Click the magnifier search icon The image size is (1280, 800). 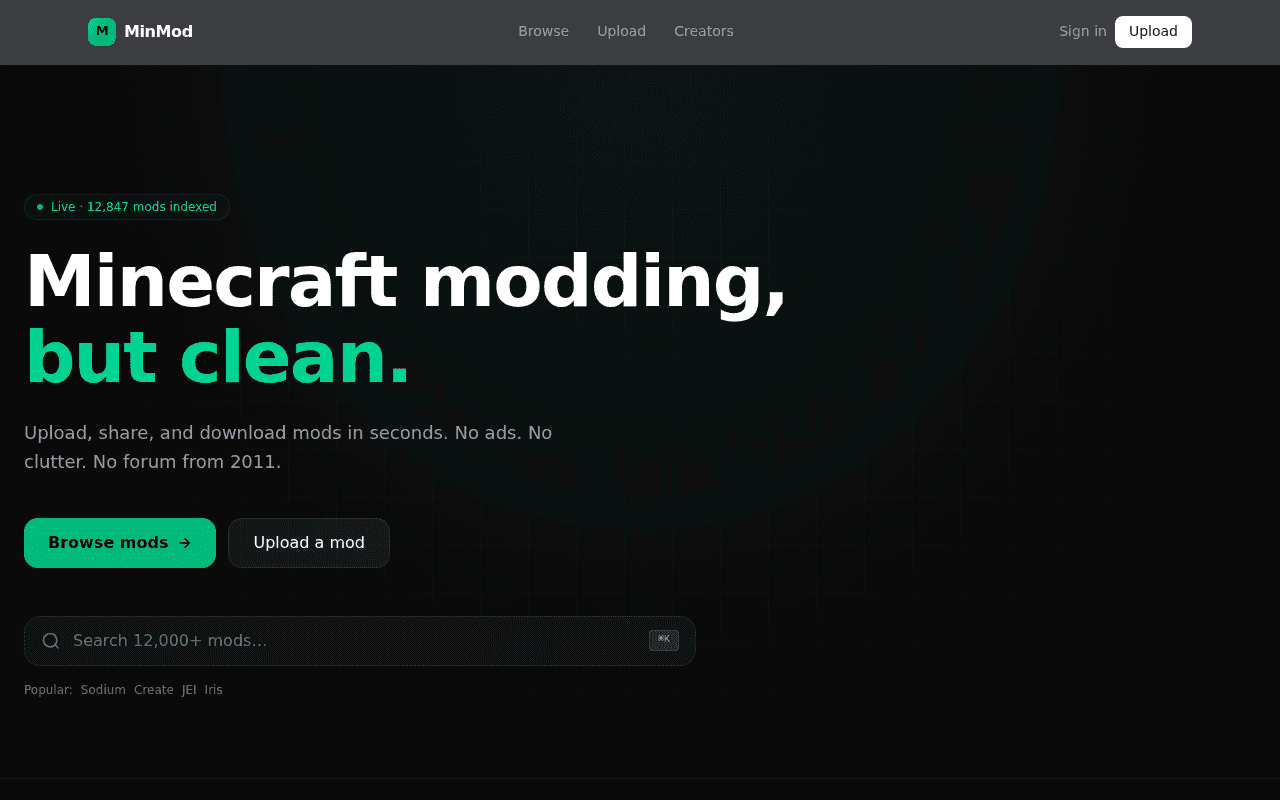pyautogui.click(x=51, y=641)
